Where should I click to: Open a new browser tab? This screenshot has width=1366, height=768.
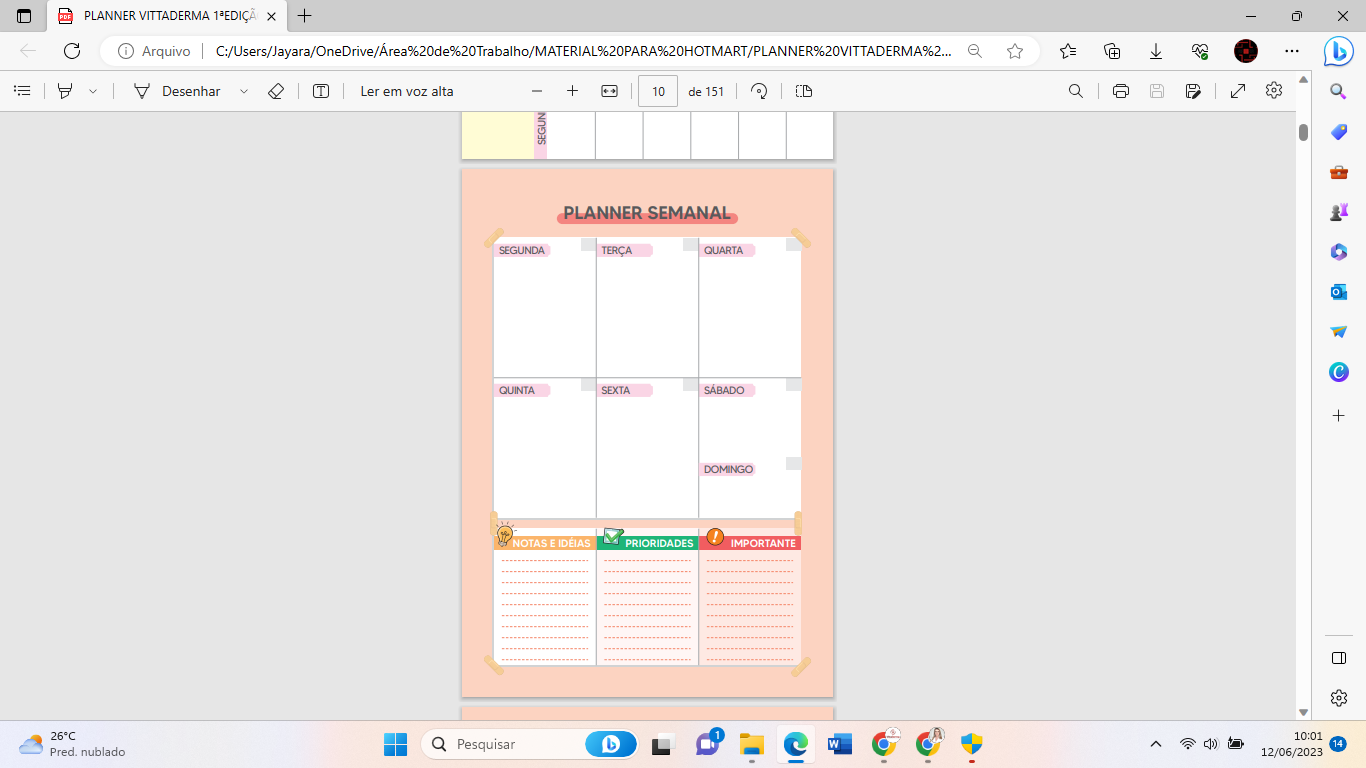305,16
